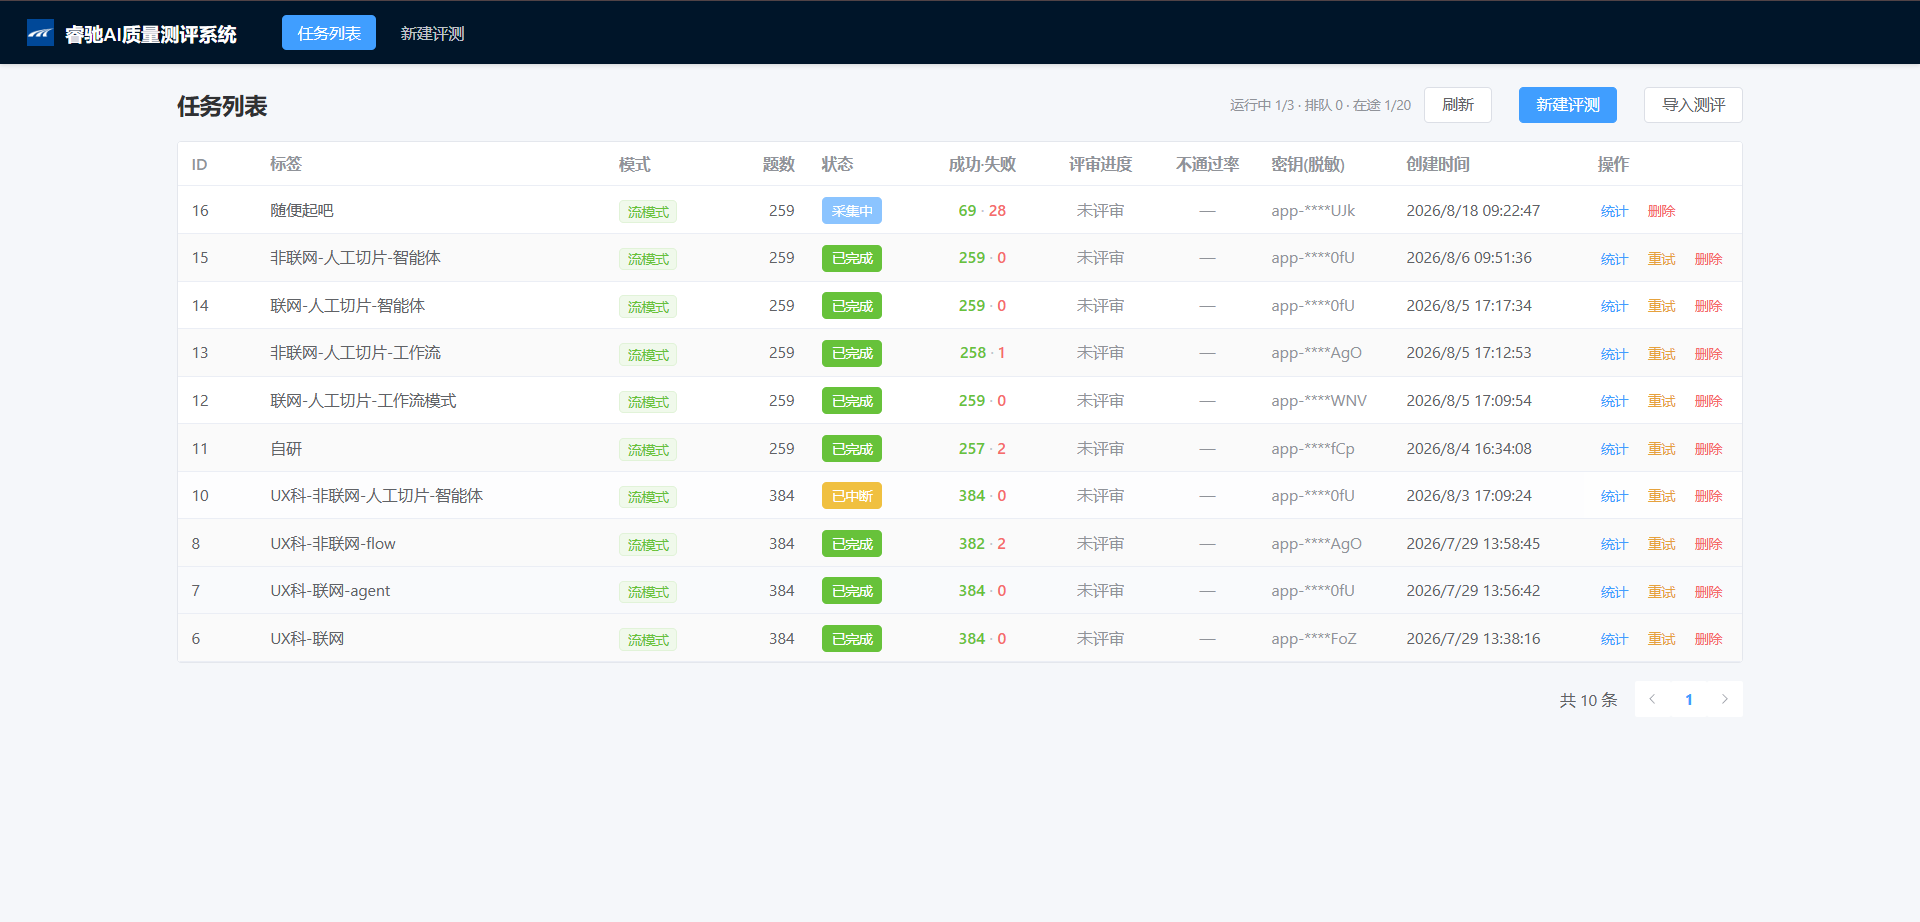Open 统计 for UX科-非联网-人工切片-智能体

coord(1614,496)
